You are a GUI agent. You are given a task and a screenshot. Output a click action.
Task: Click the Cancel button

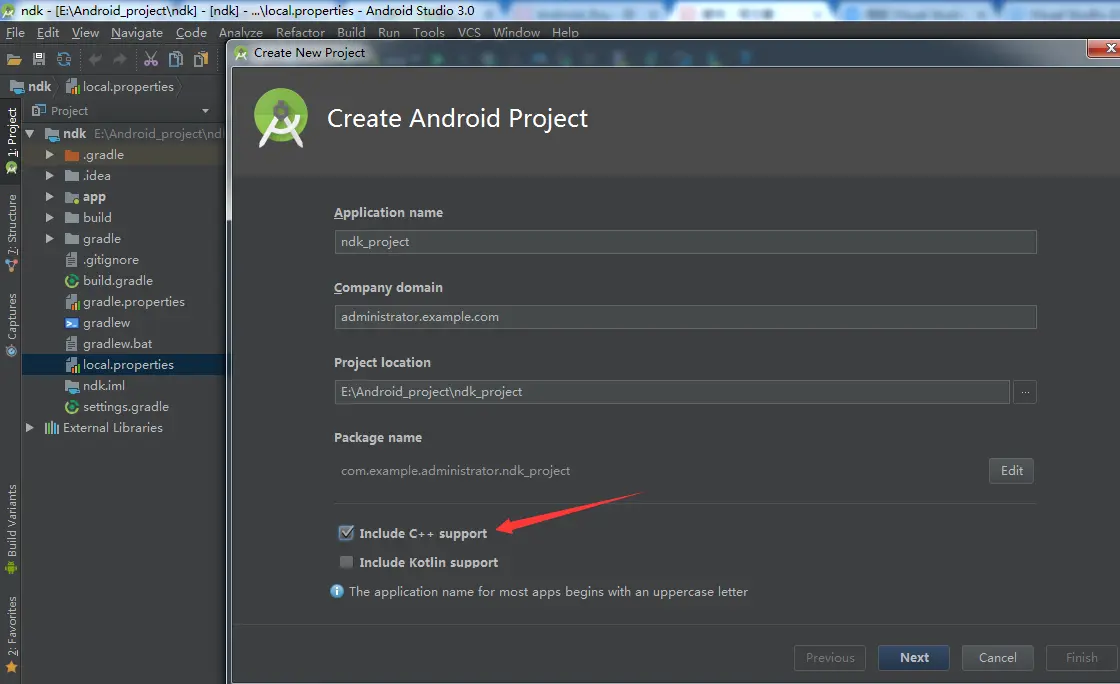pos(997,658)
